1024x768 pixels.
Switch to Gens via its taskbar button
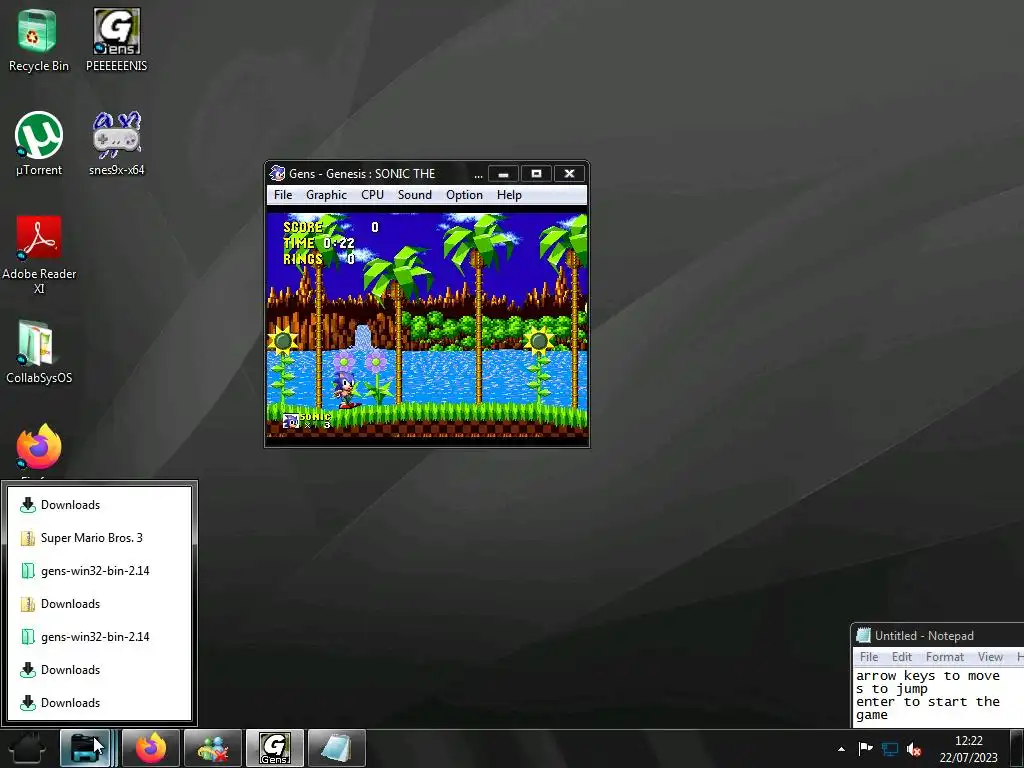pos(274,748)
